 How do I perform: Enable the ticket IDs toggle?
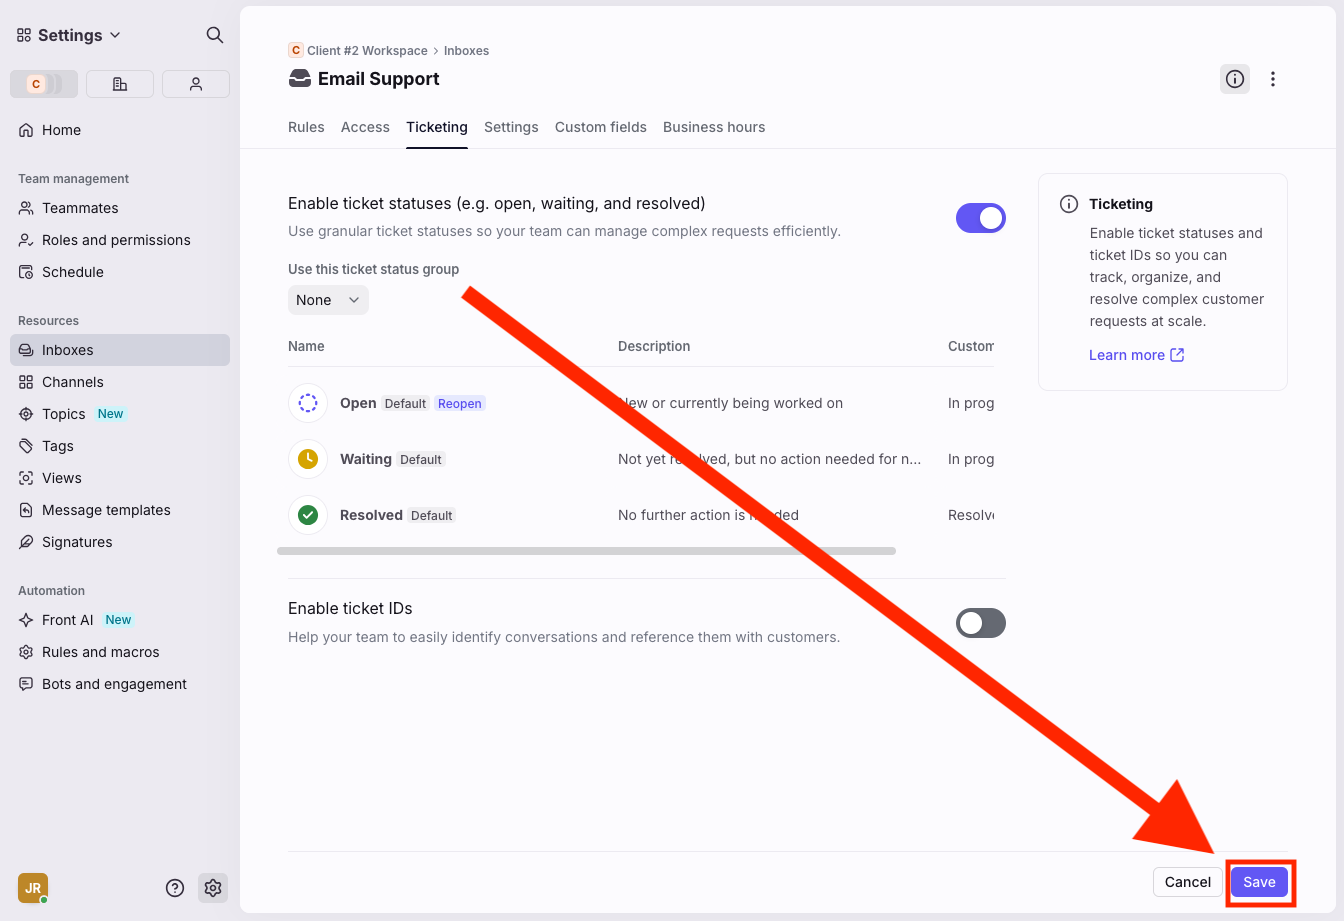[980, 623]
